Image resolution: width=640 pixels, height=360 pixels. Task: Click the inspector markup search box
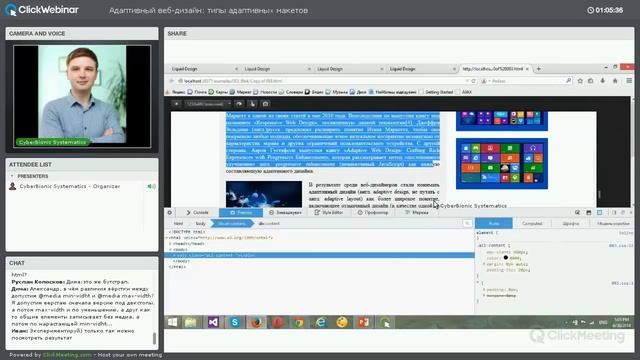pyautogui.click(x=467, y=223)
